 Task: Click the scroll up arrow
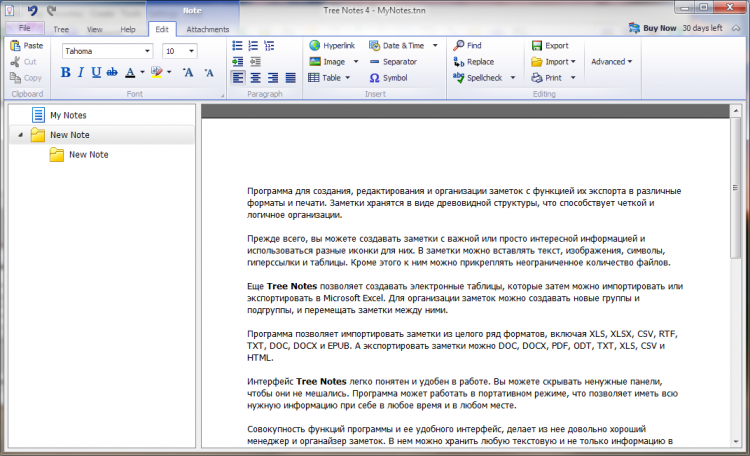(x=736, y=111)
